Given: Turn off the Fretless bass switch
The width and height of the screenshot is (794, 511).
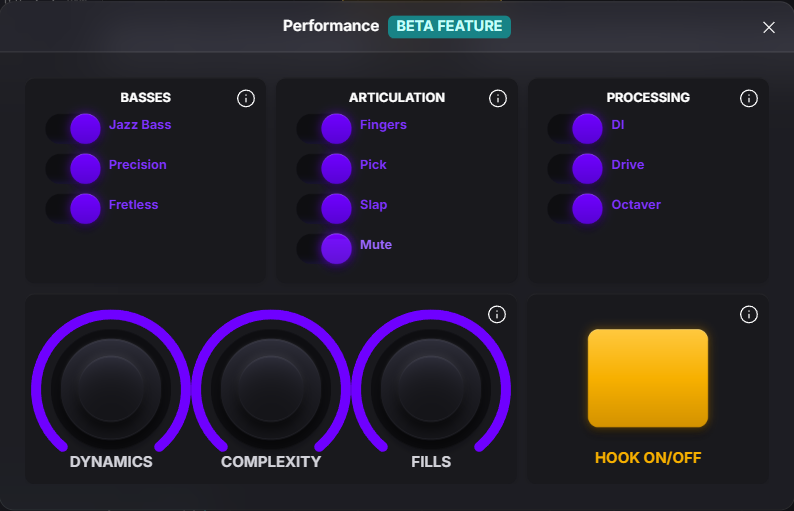Looking at the screenshot, I should point(74,208).
